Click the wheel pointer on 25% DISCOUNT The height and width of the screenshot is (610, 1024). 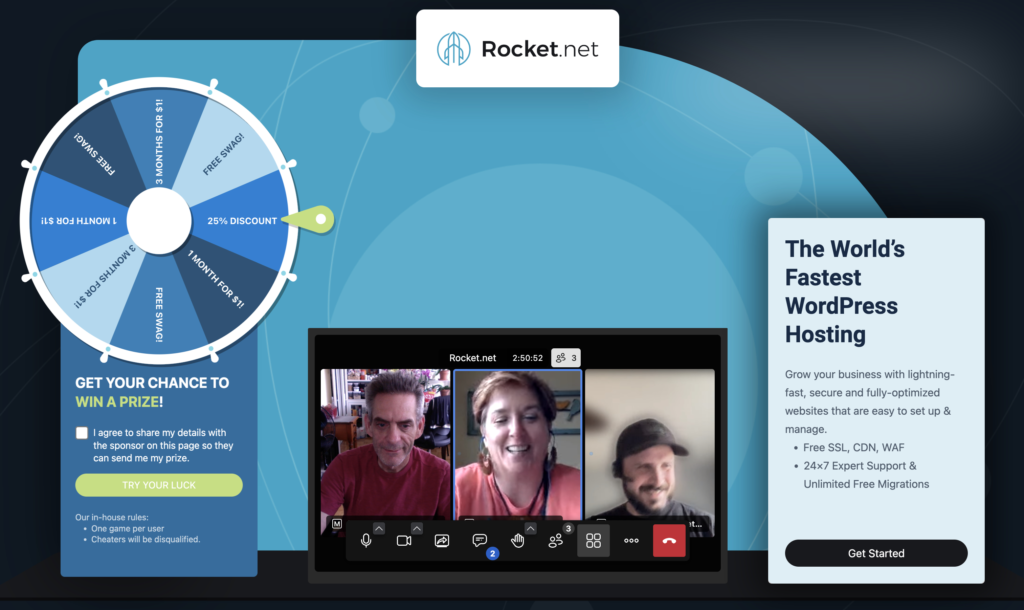pyautogui.click(x=310, y=219)
